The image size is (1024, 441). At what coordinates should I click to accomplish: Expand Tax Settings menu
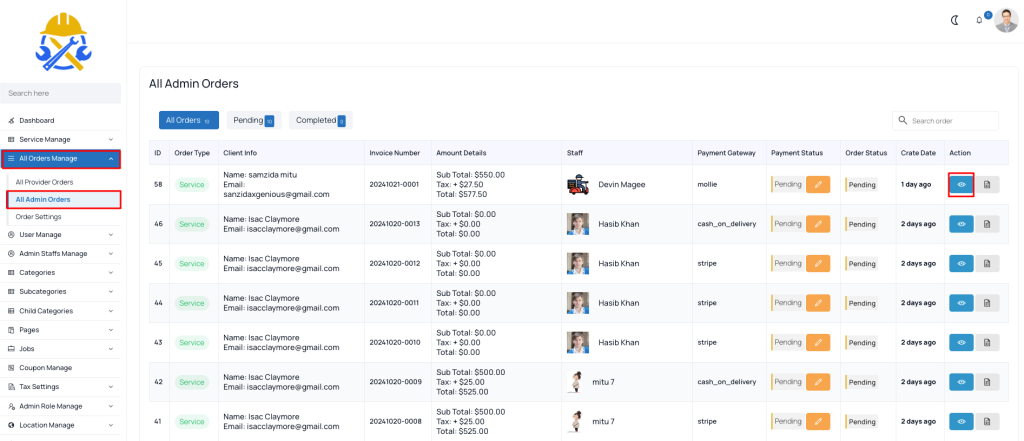[60, 387]
